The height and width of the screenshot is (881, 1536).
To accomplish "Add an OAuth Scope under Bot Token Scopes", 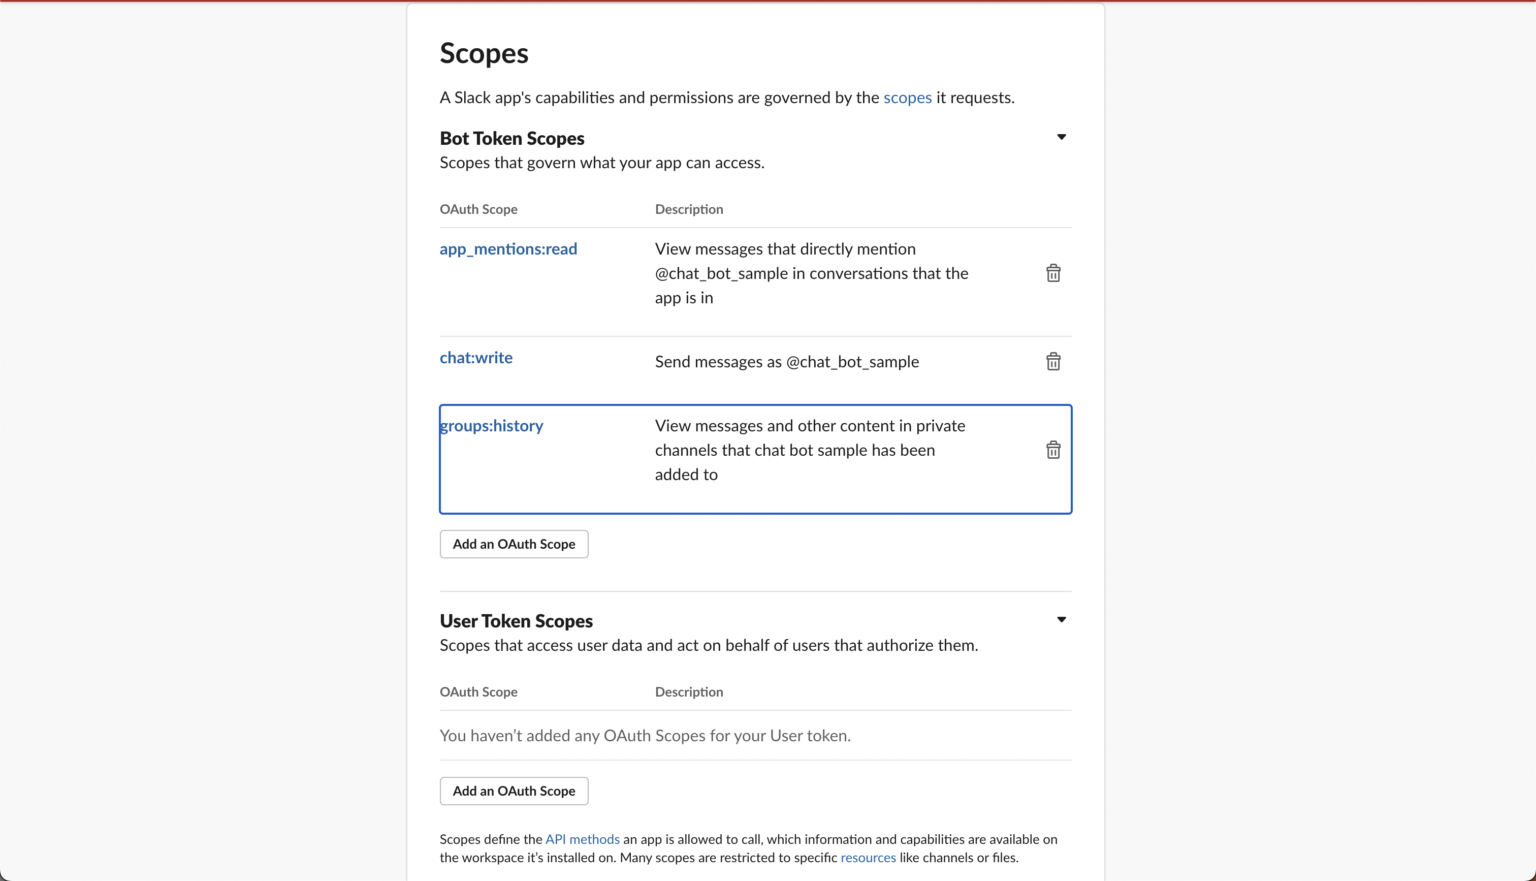I will 514,544.
